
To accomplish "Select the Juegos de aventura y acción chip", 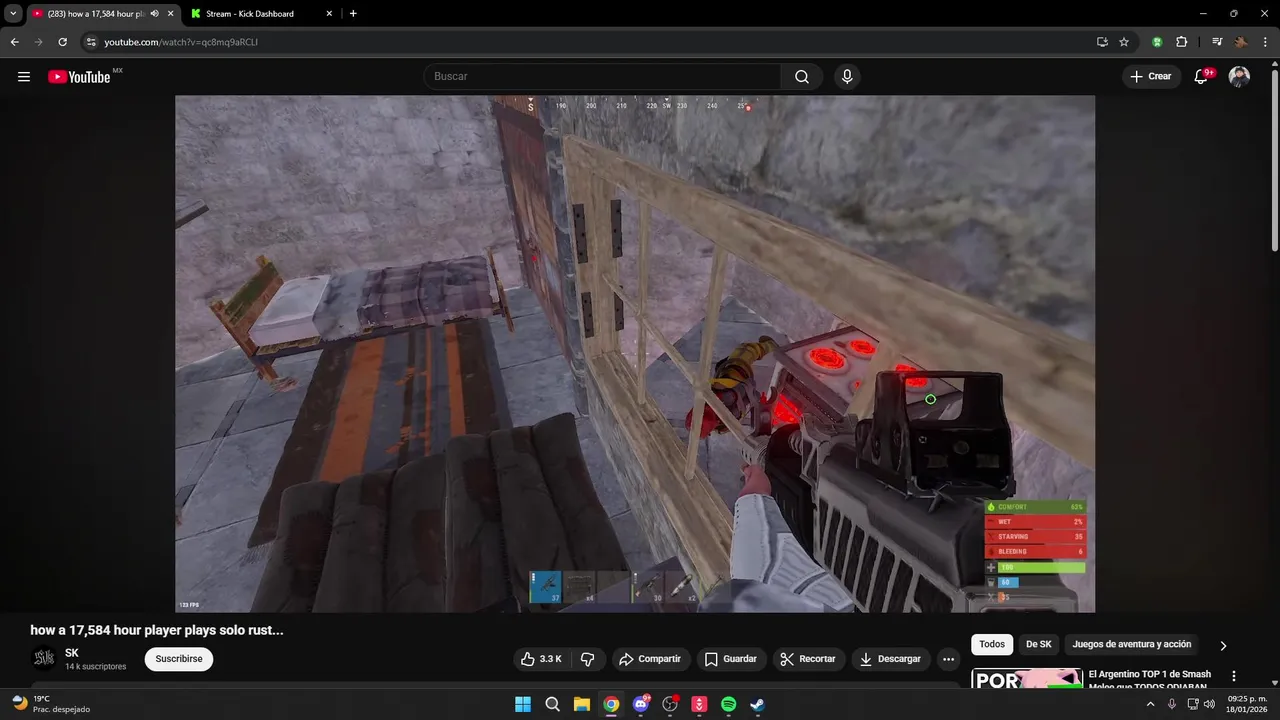I will [1132, 645].
